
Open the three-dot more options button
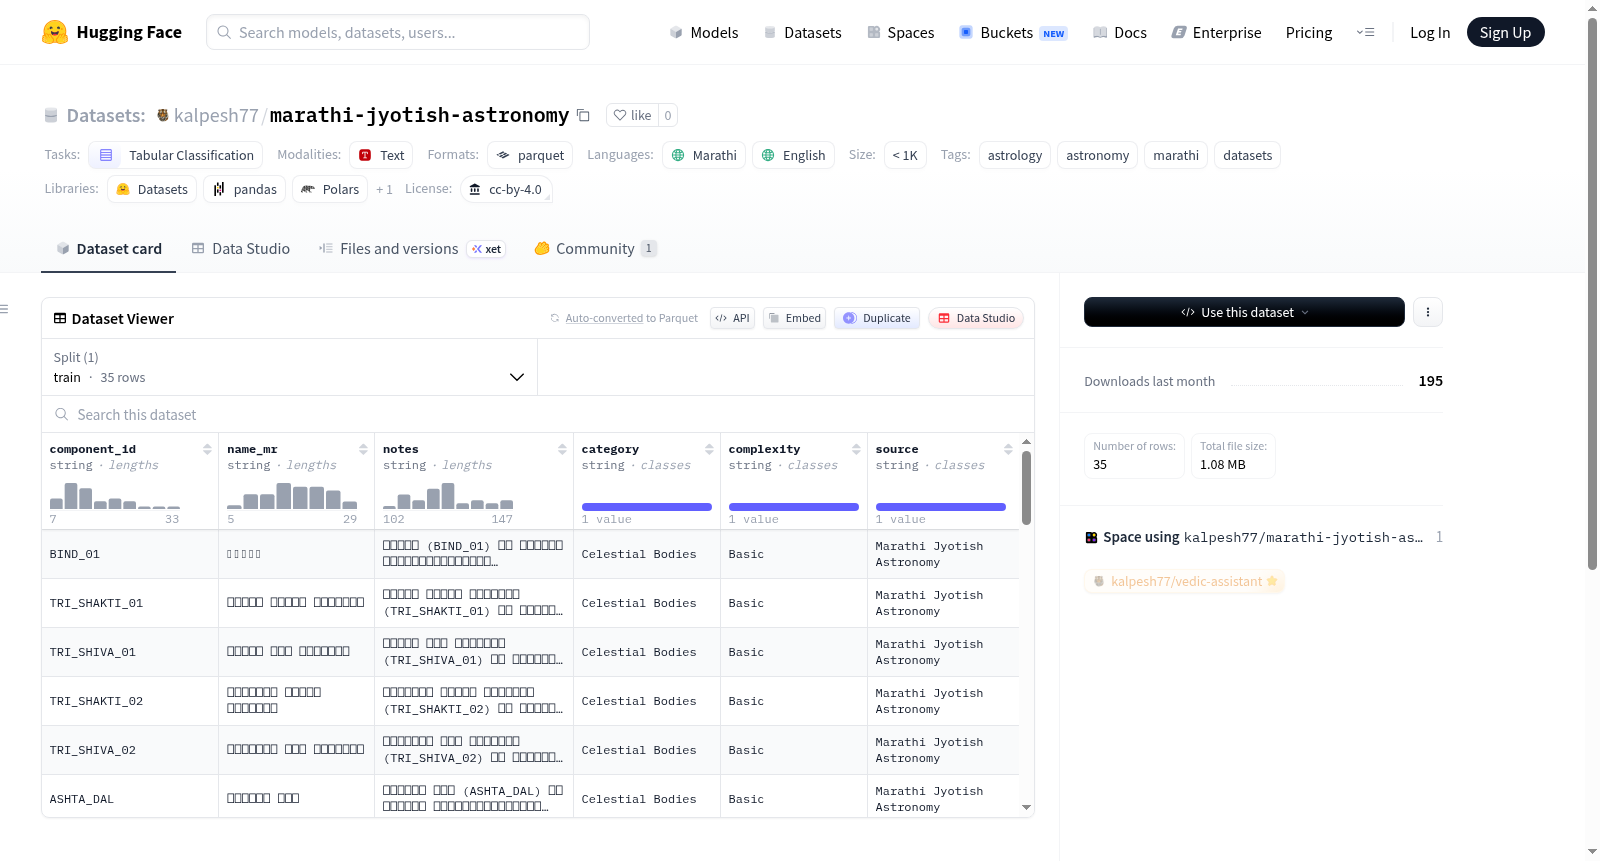1427,312
